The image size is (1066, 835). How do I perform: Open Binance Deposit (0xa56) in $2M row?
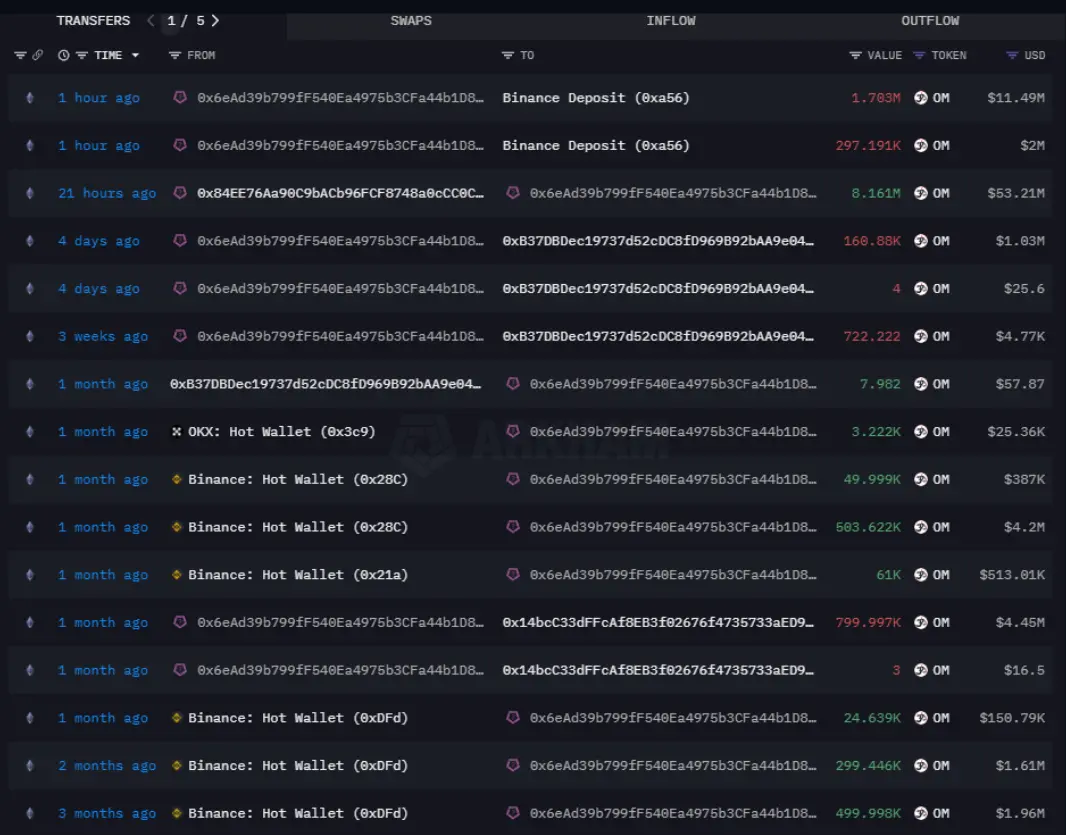(596, 146)
